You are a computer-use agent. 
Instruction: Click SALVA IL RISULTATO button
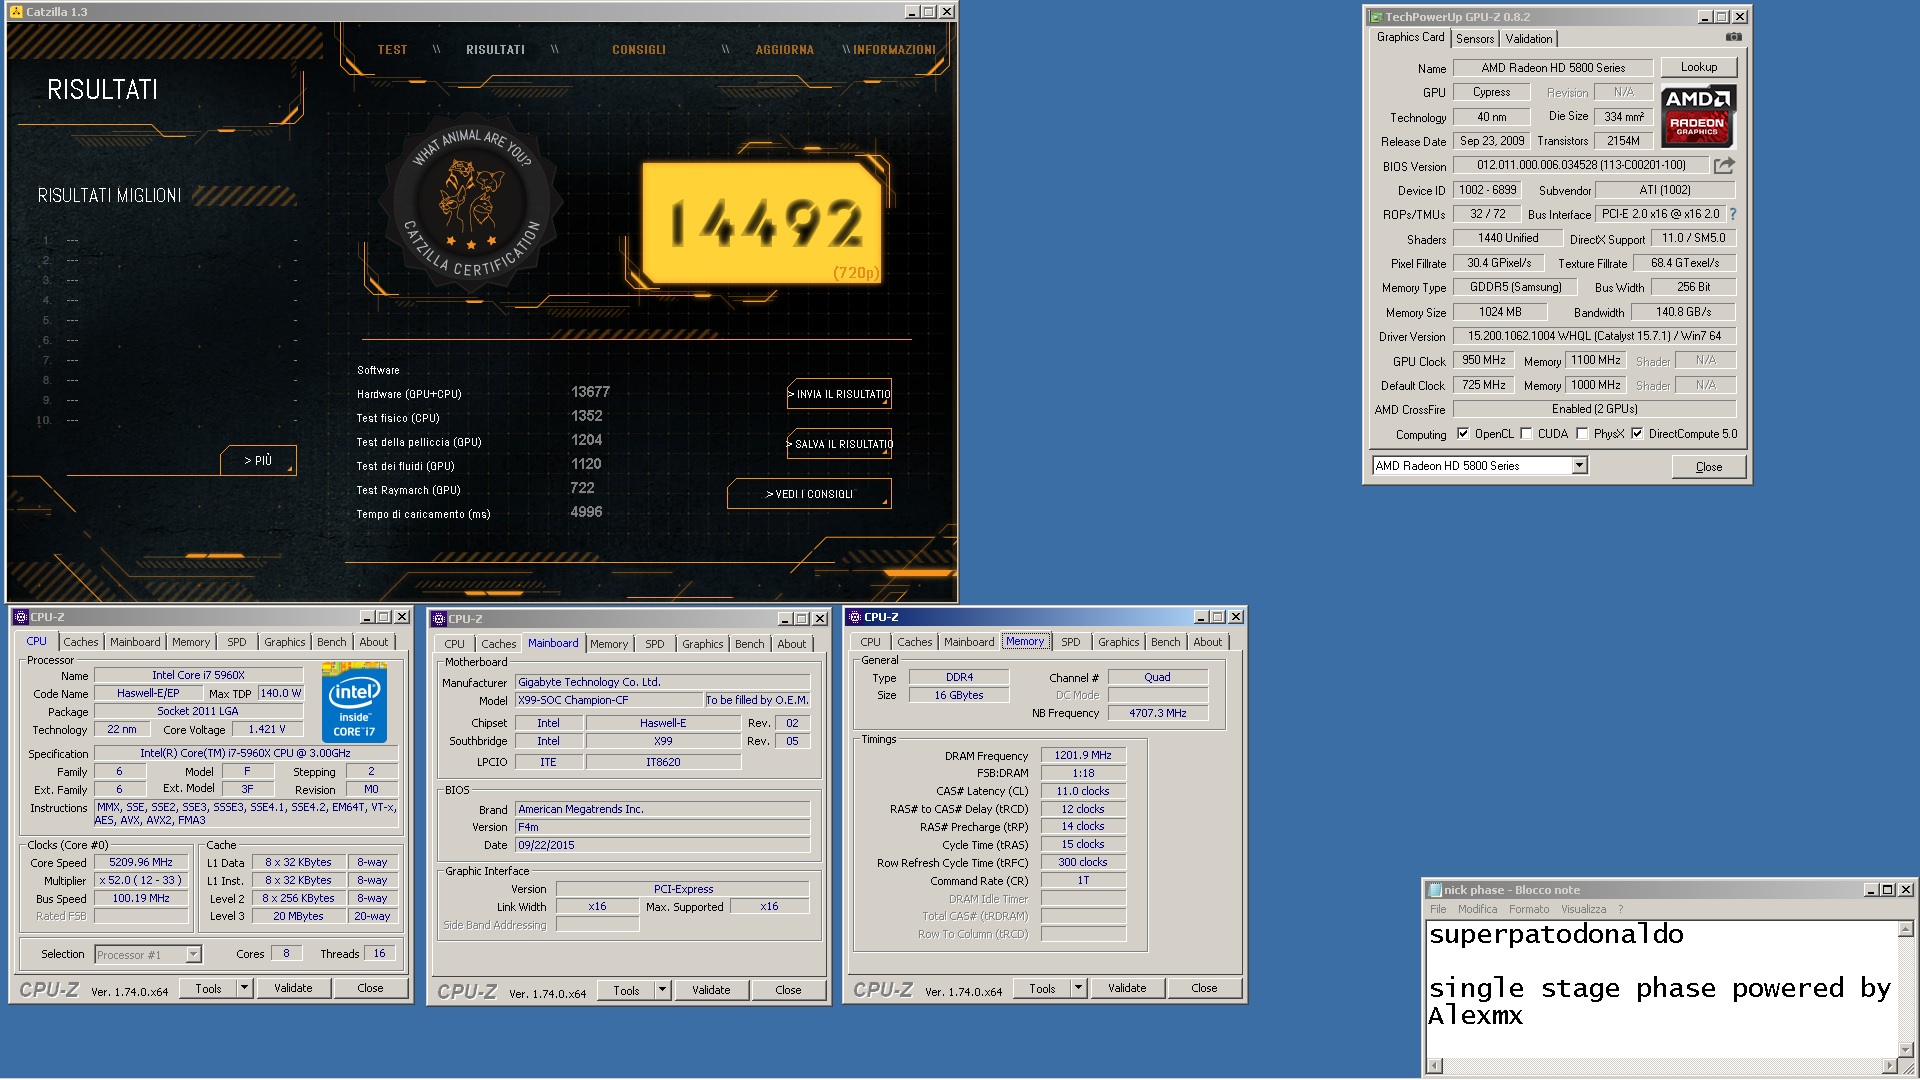[839, 444]
